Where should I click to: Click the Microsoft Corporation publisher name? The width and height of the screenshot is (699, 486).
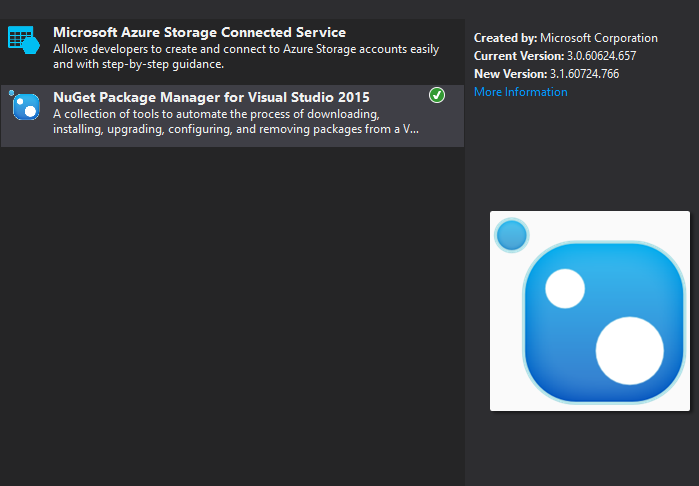click(x=598, y=38)
